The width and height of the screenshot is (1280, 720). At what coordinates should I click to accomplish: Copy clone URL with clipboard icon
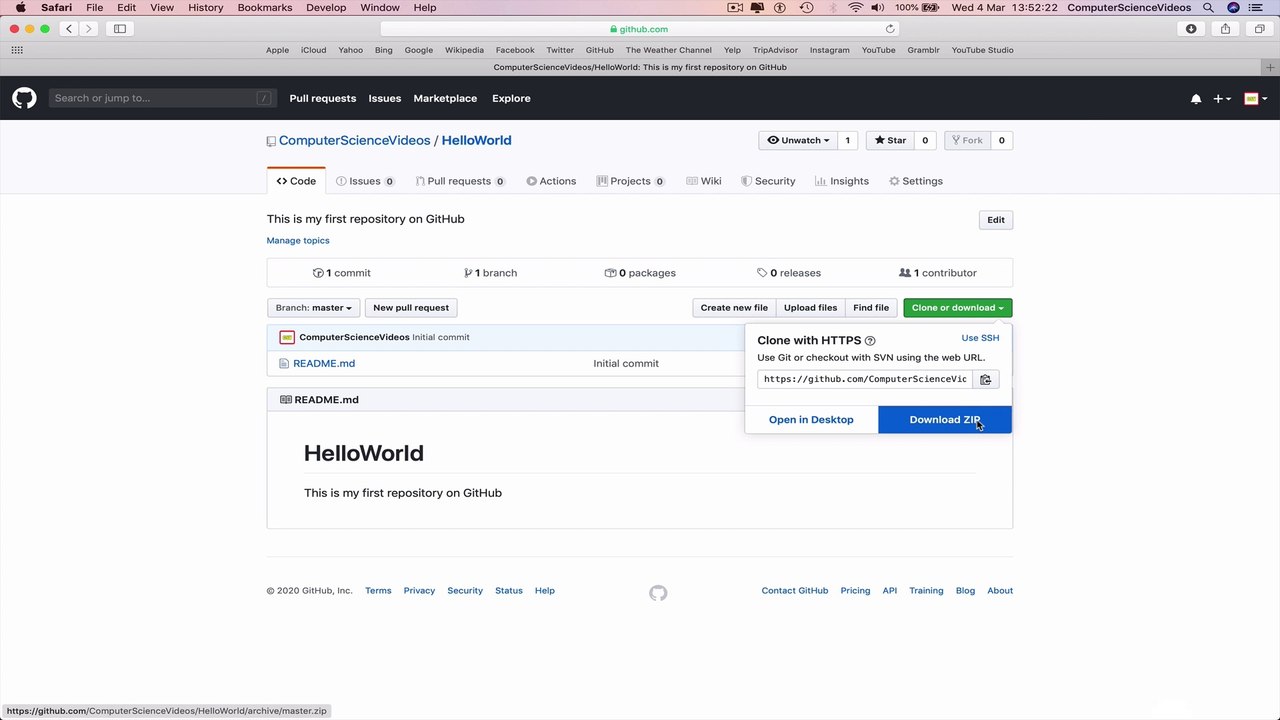985,379
